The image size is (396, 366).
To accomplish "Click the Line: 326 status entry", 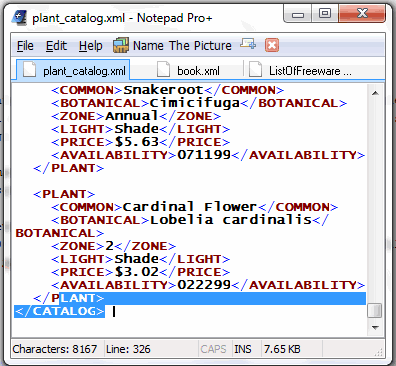I will [128, 349].
